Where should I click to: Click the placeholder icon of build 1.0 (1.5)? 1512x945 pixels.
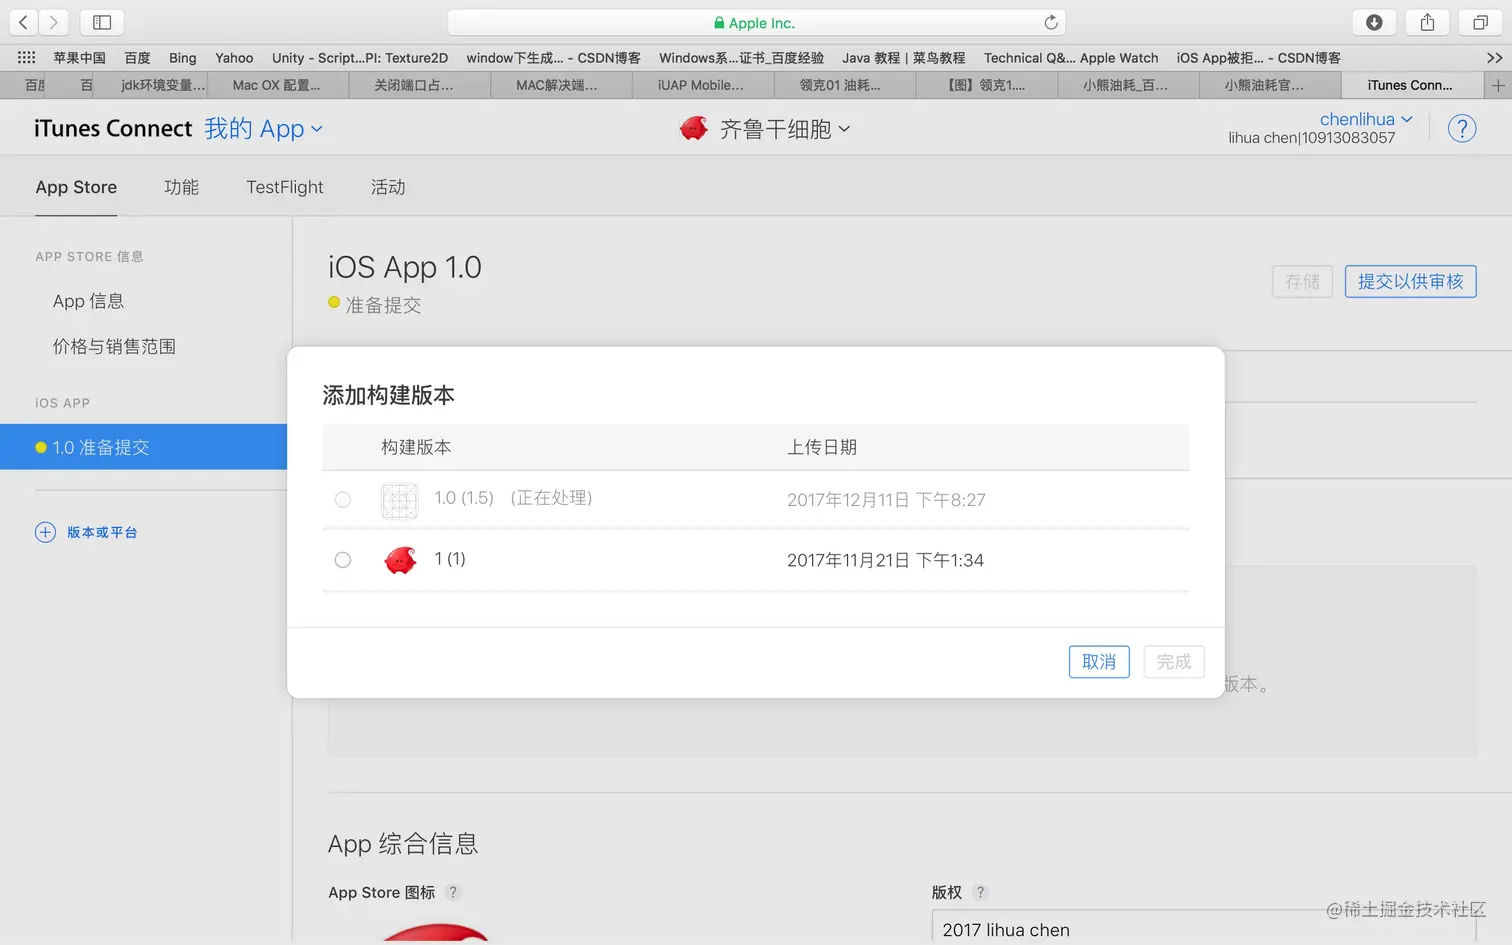(x=399, y=500)
